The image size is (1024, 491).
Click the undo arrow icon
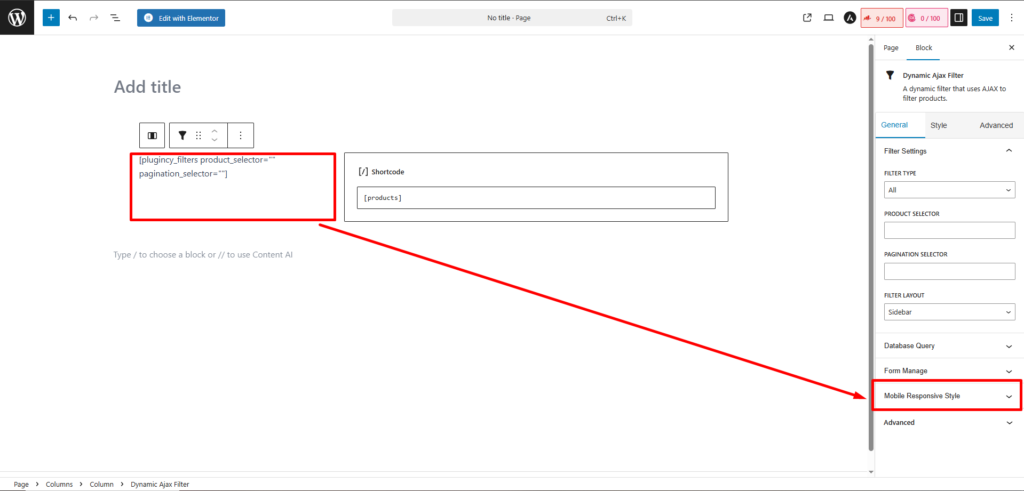tap(73, 18)
